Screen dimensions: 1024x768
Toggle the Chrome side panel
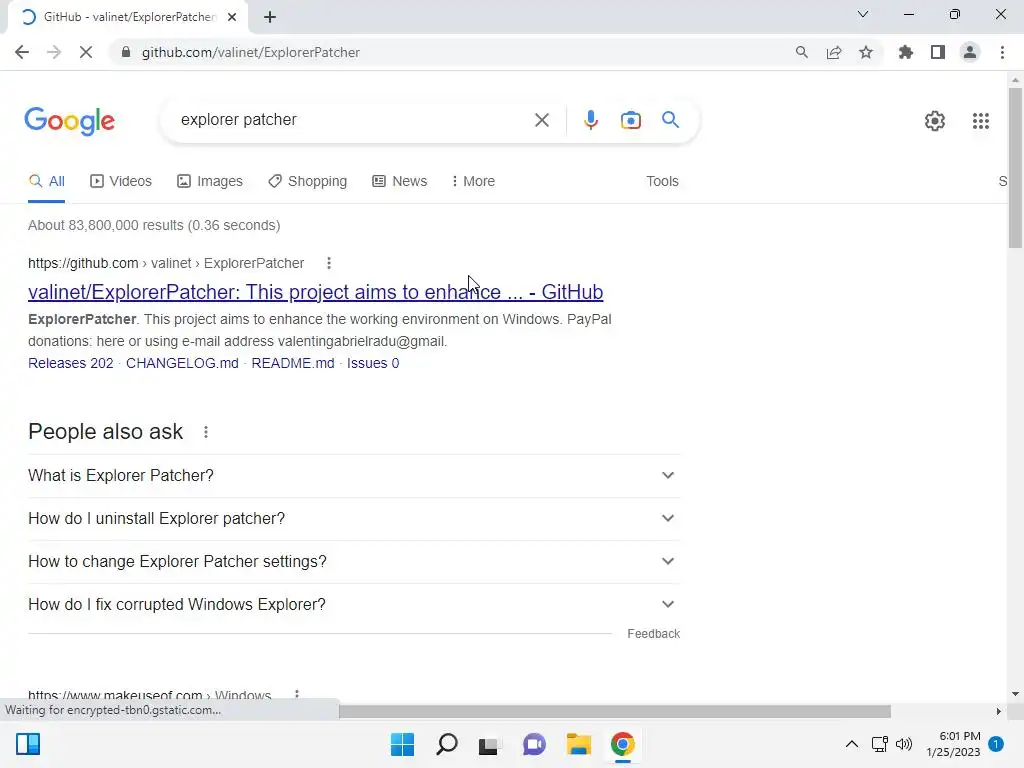[x=938, y=52]
